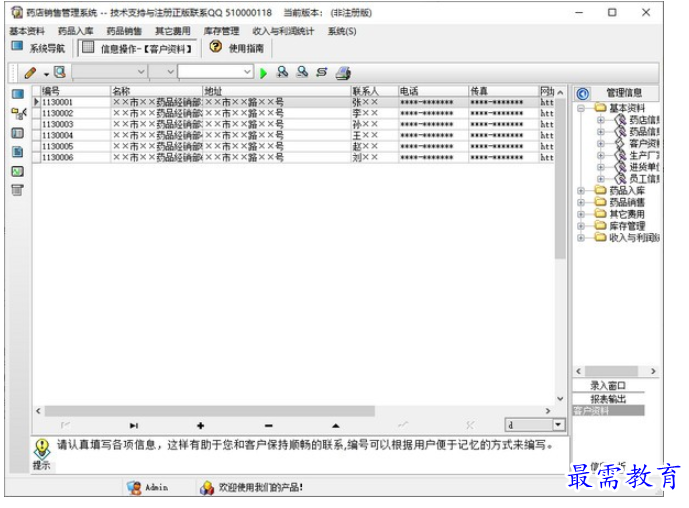Switch to the 信息操作-【客户资料】 tab
The height and width of the screenshot is (508, 689).
click(x=138, y=48)
